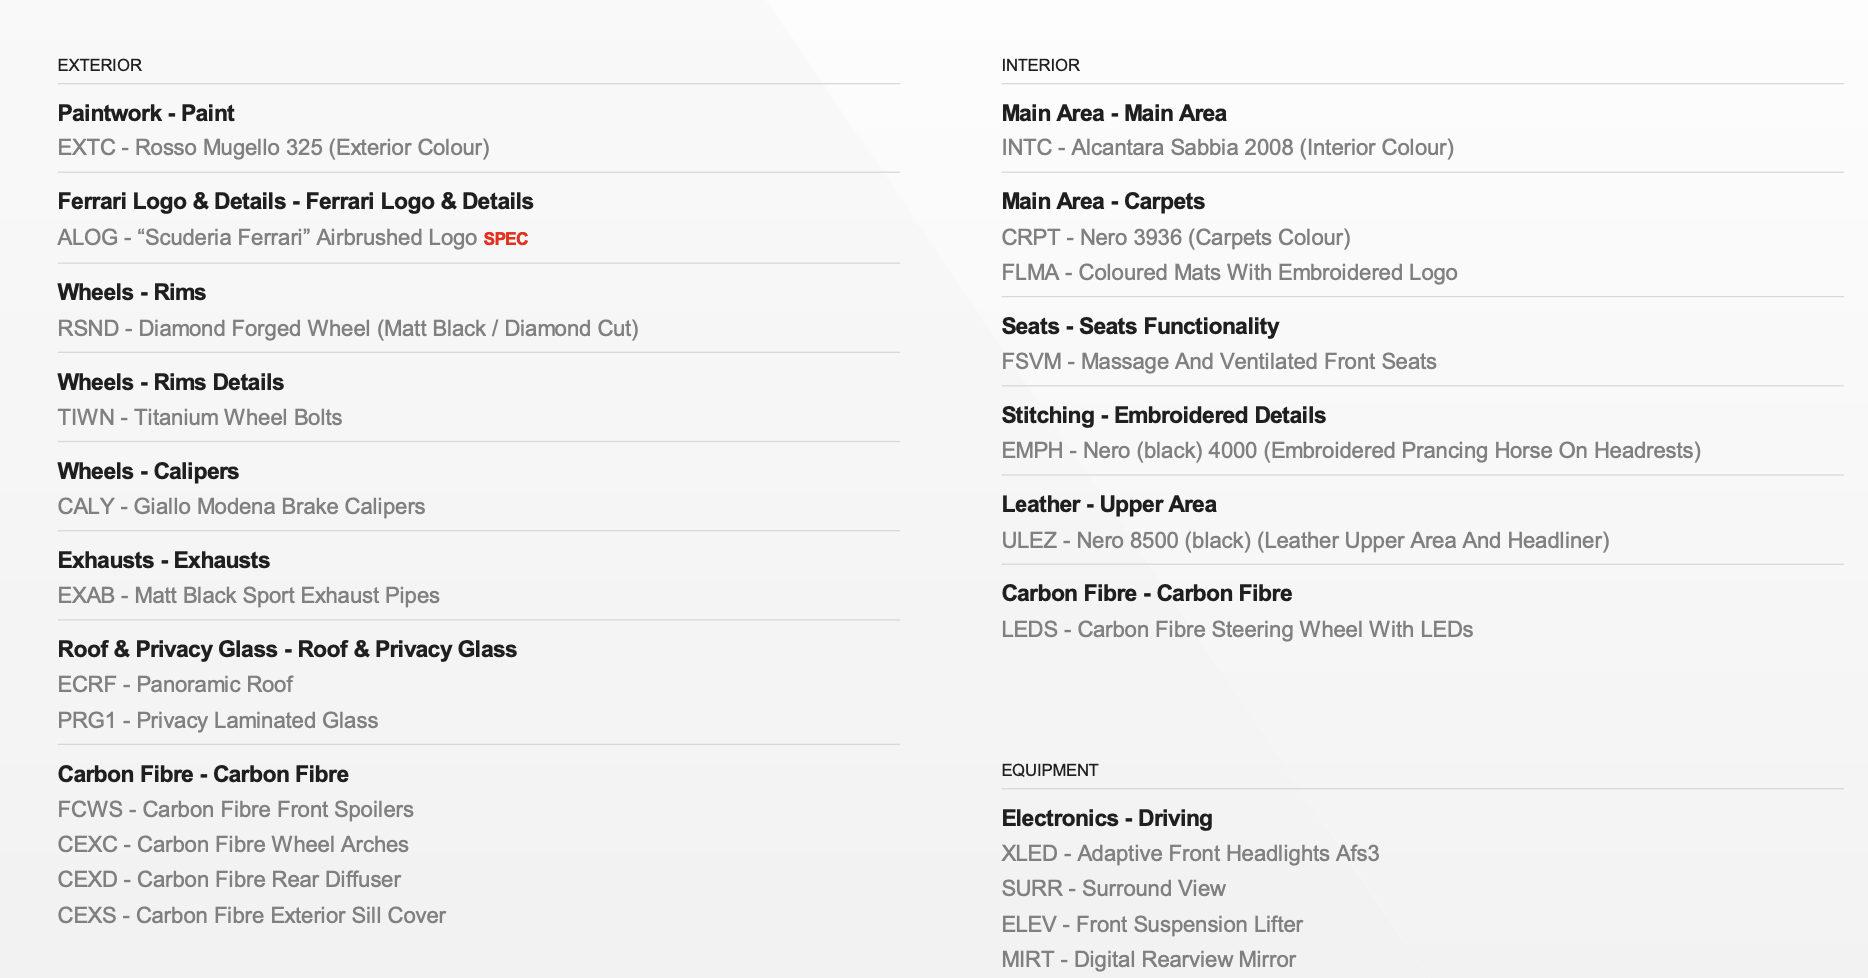Click Adaptive Front Headlights Afs3 option

point(1191,854)
